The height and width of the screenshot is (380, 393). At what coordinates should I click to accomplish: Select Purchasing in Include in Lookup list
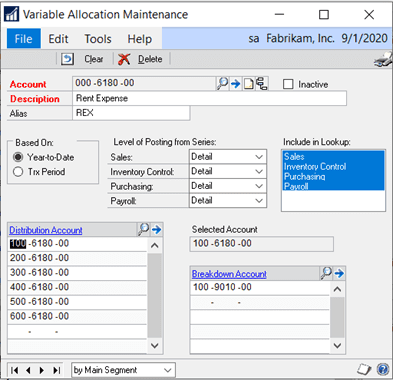tap(333, 176)
